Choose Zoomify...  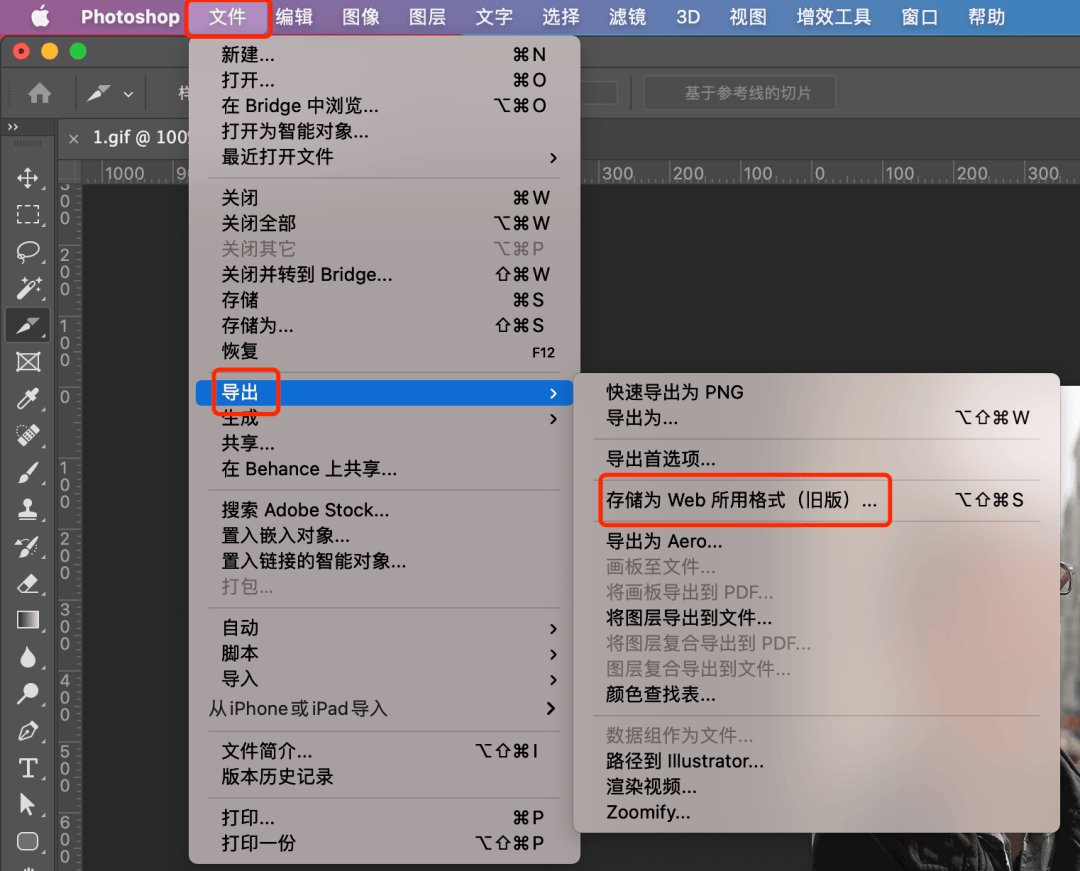click(x=816, y=812)
